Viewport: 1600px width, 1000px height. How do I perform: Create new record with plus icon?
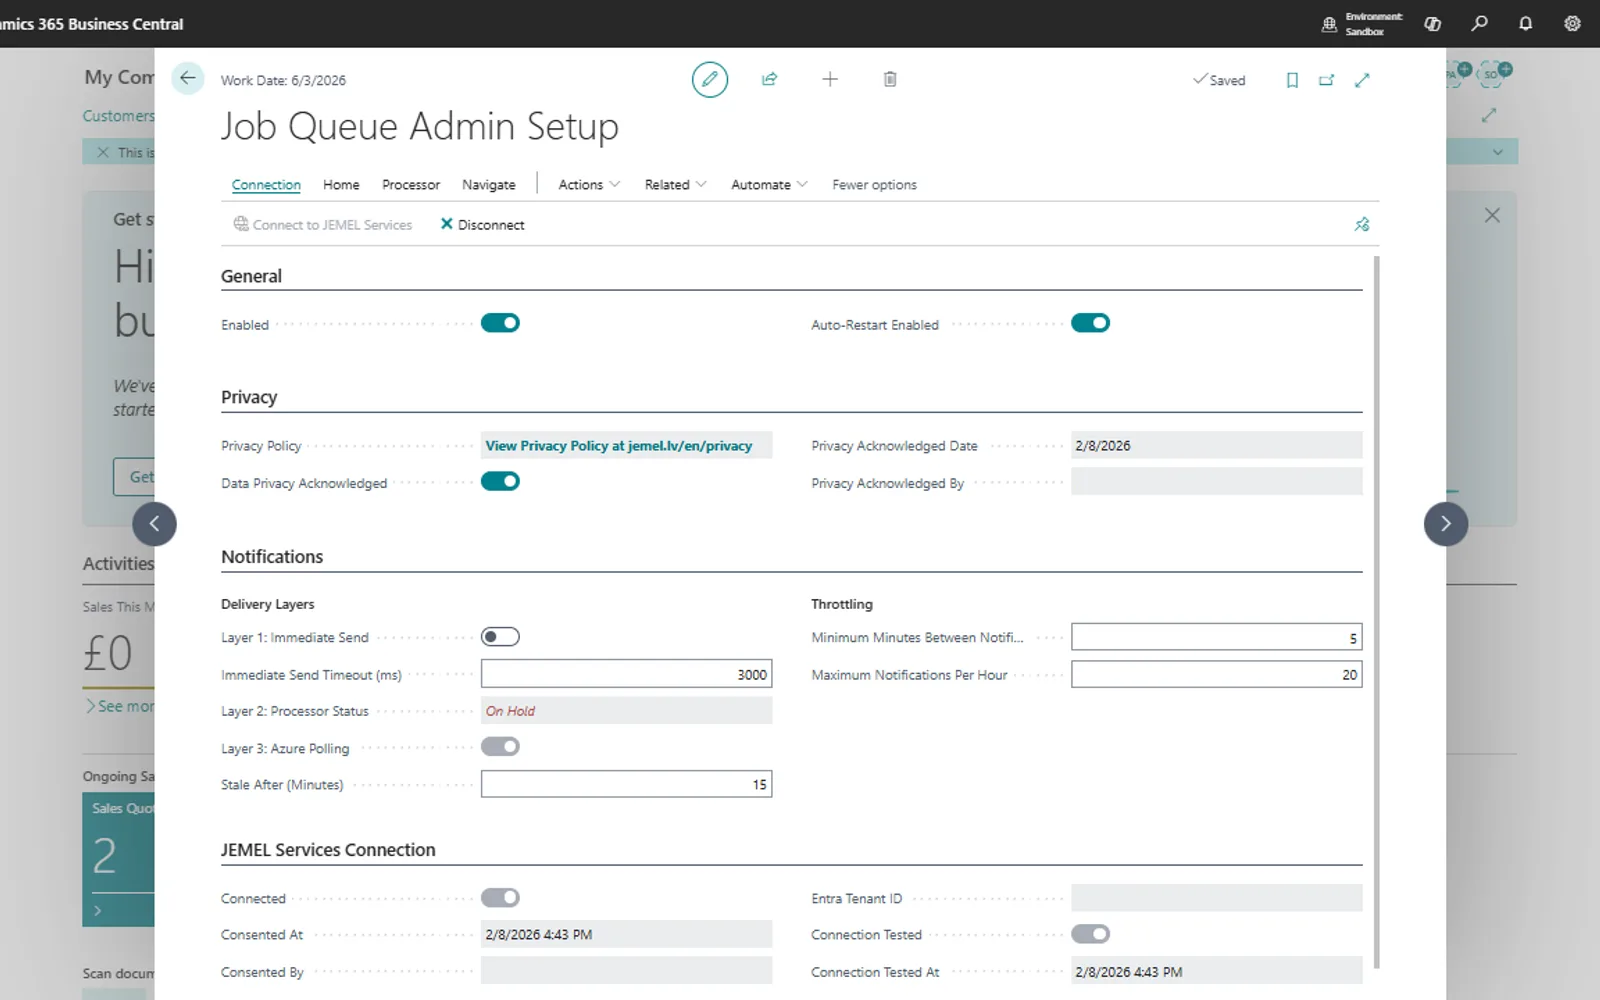click(830, 79)
